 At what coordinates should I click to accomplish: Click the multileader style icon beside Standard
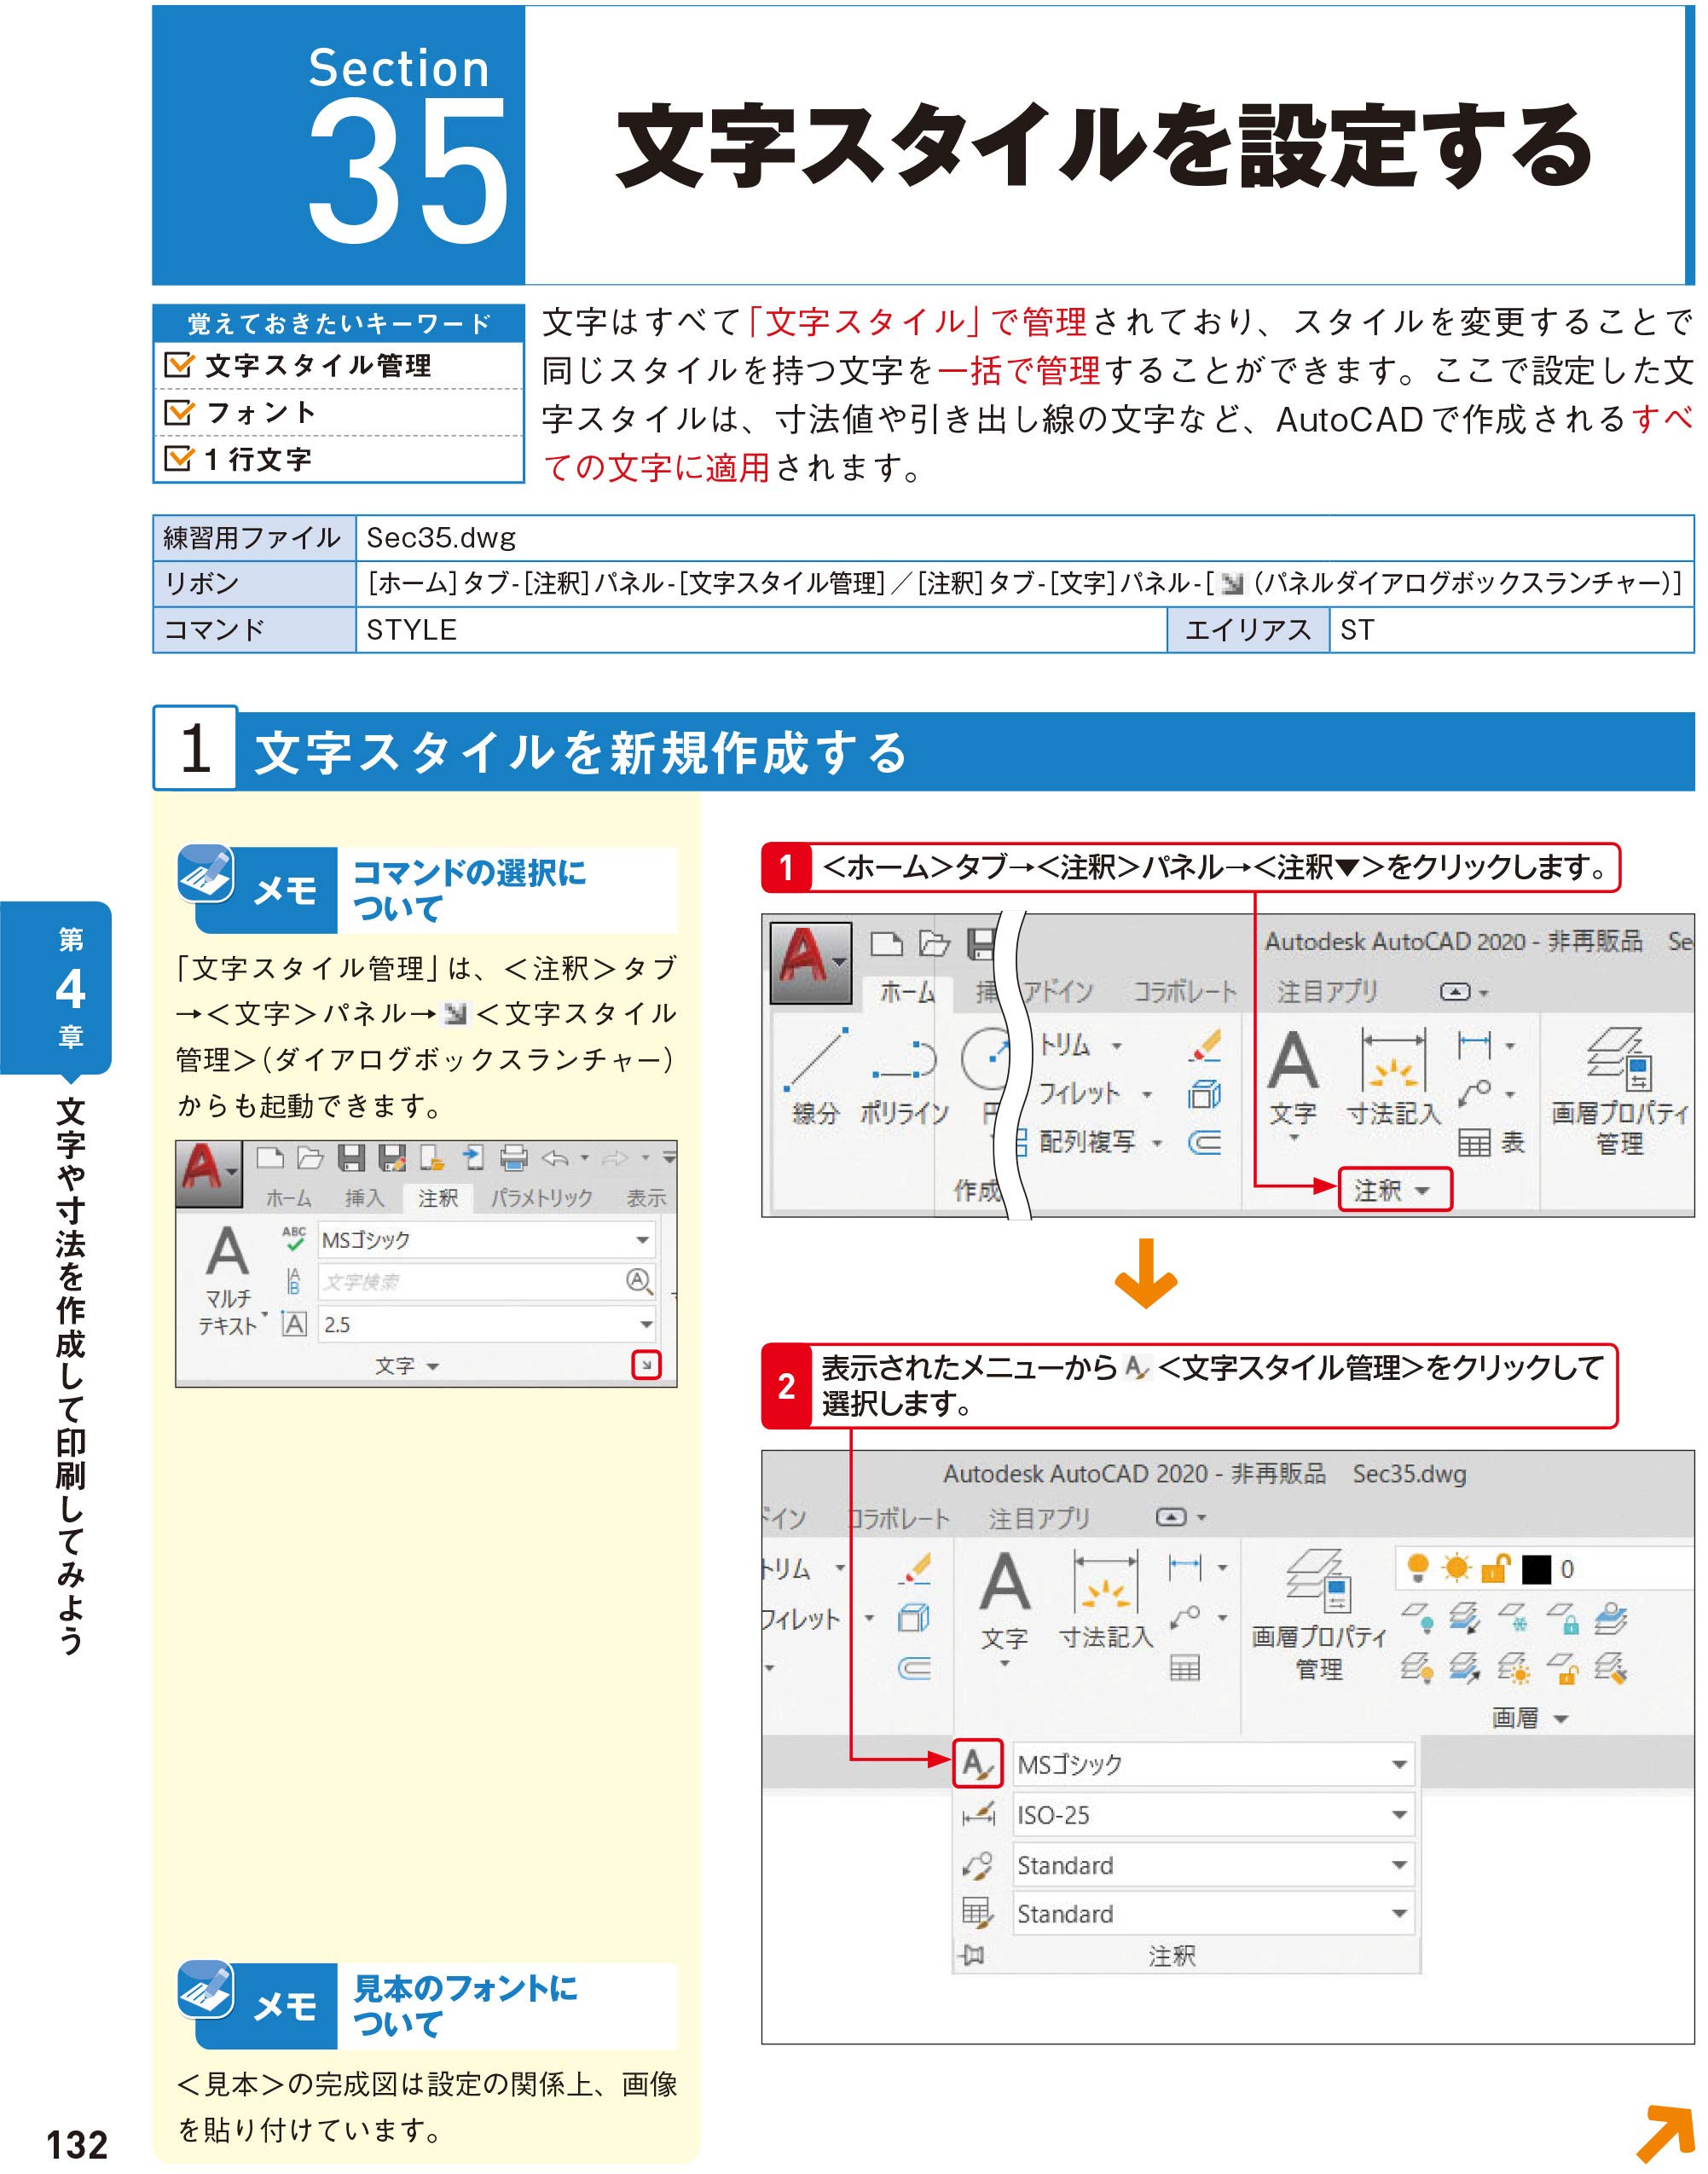click(977, 1865)
